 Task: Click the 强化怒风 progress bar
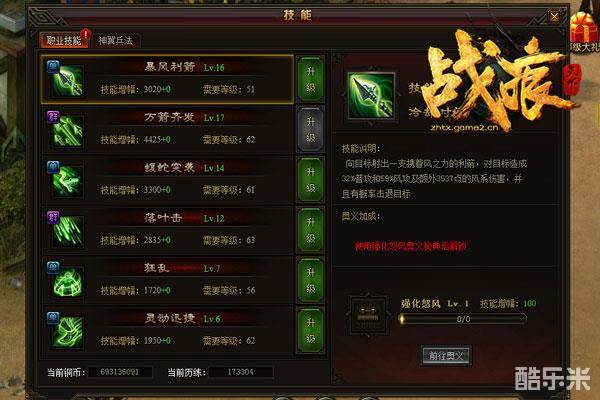[x=463, y=319]
